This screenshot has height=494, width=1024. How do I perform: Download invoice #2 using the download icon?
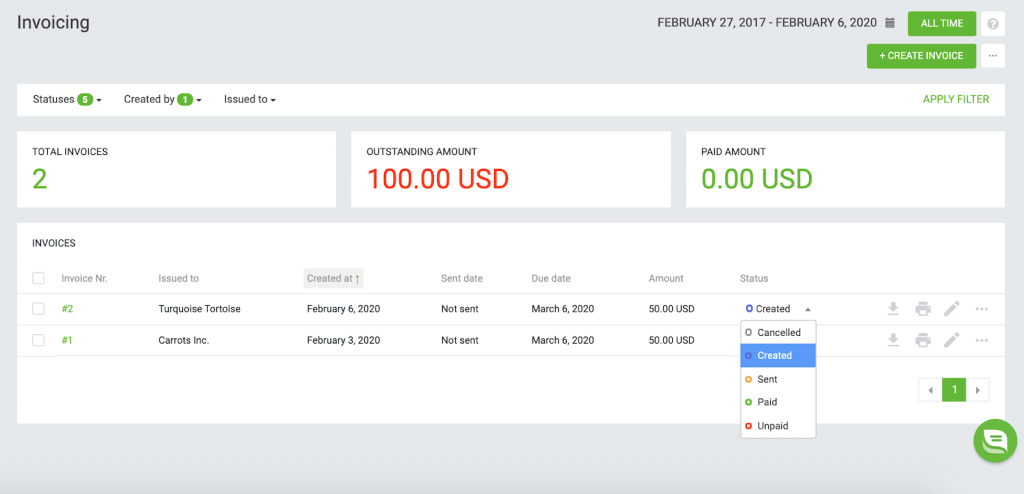(x=893, y=308)
